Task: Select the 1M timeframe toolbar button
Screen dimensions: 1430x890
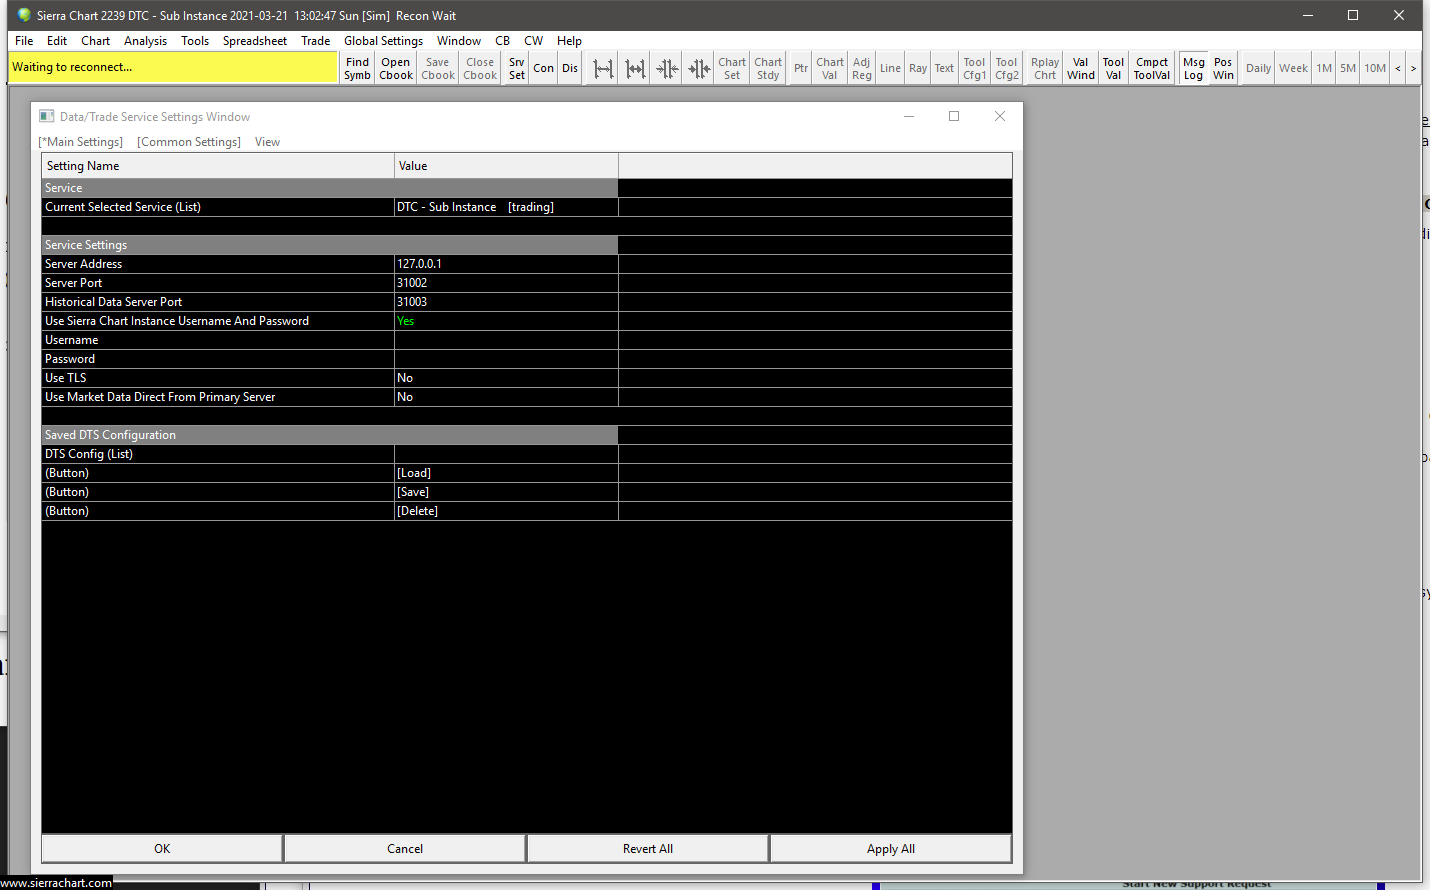Action: point(1324,68)
